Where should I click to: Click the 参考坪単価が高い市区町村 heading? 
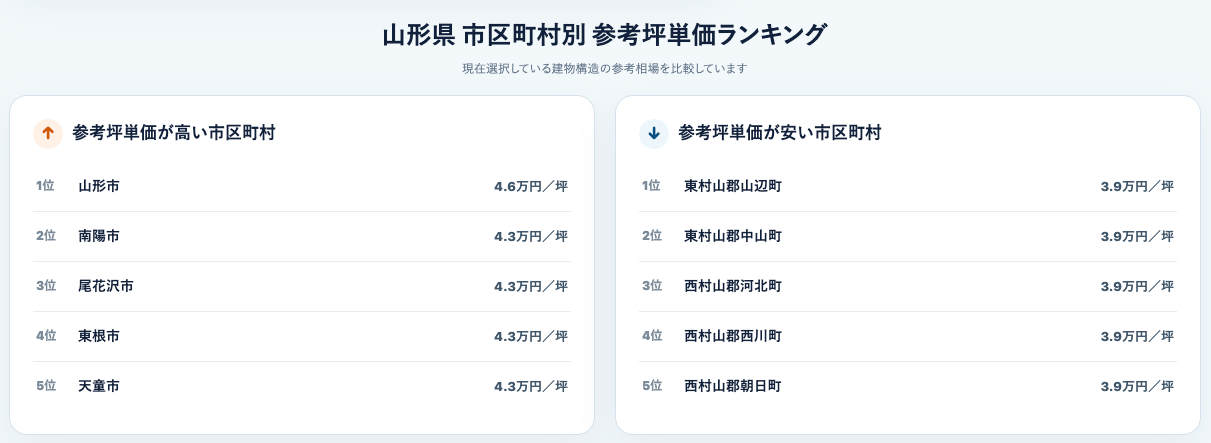coord(174,133)
